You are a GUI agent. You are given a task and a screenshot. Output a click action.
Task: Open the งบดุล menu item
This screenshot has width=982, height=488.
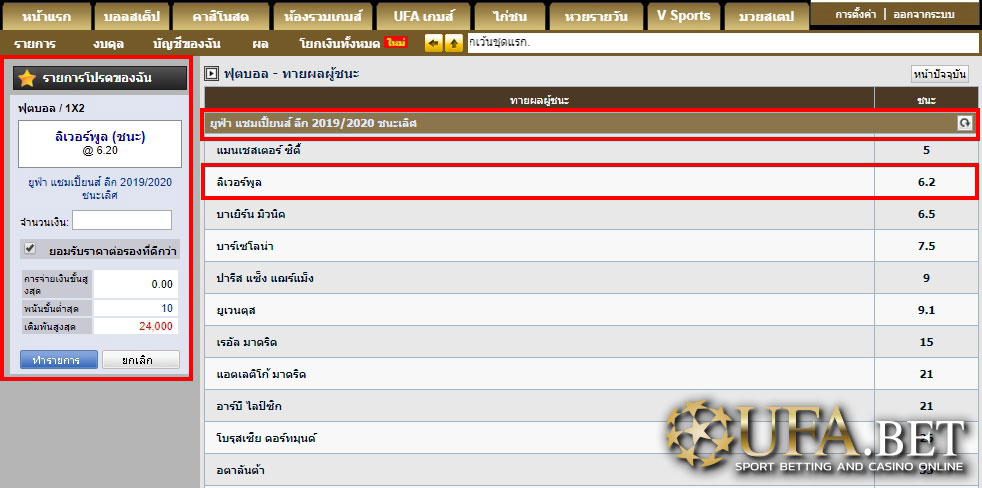[108, 44]
